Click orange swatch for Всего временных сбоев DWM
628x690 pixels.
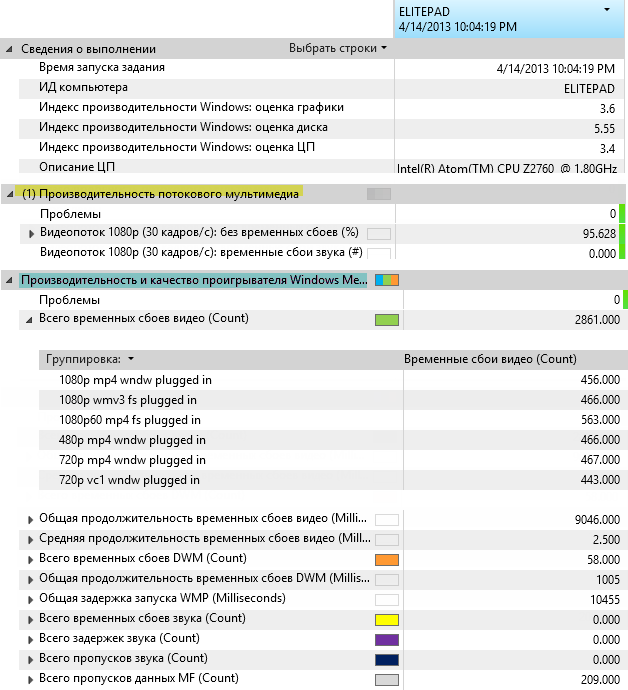pos(387,560)
